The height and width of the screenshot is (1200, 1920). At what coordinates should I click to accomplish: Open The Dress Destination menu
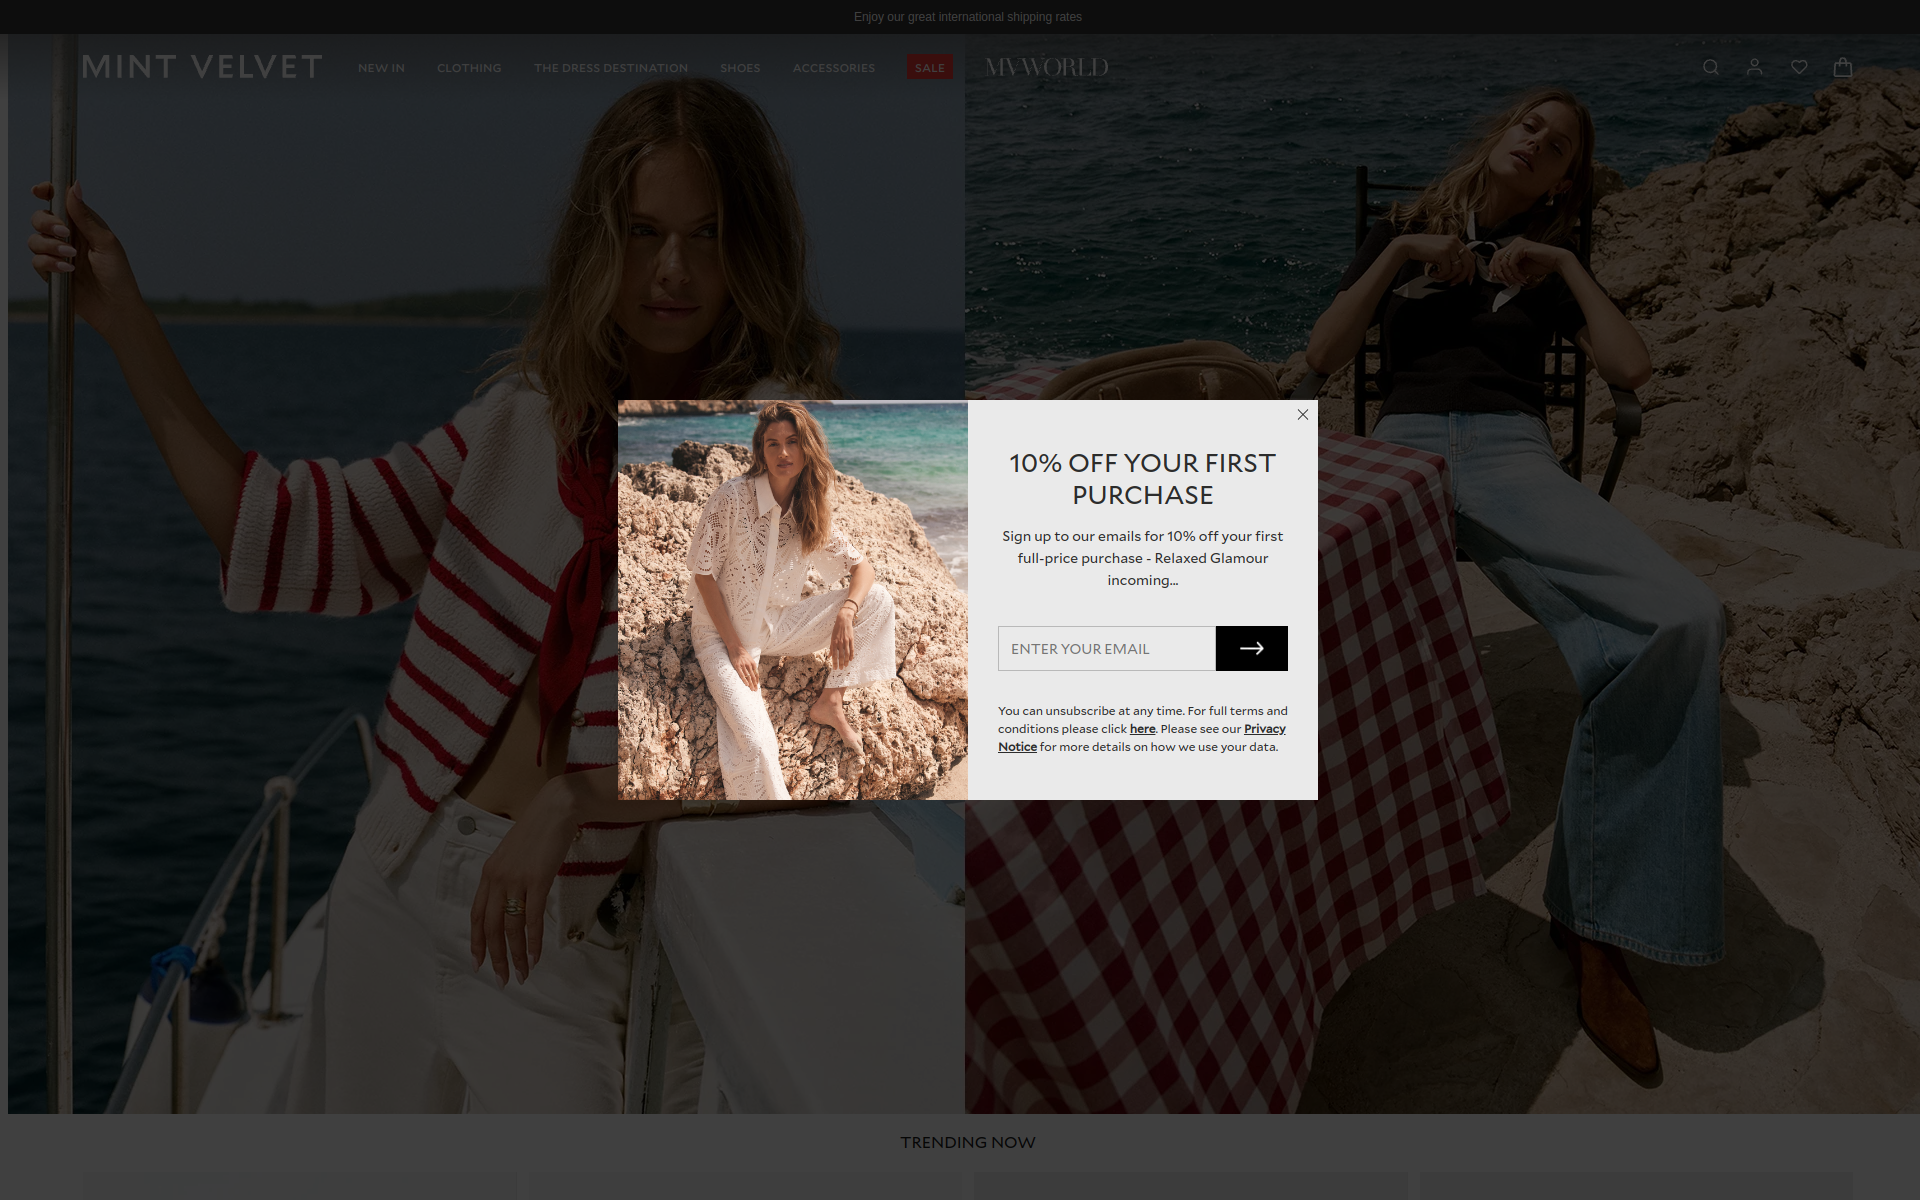coord(611,68)
